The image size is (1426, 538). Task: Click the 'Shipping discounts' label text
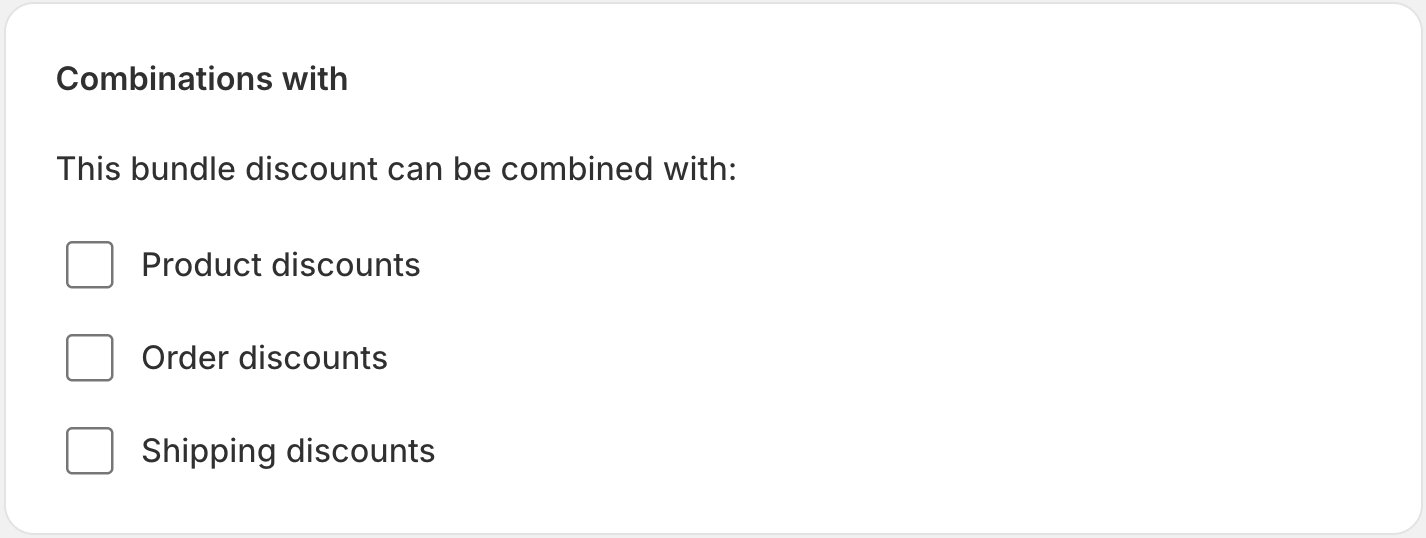(x=288, y=451)
